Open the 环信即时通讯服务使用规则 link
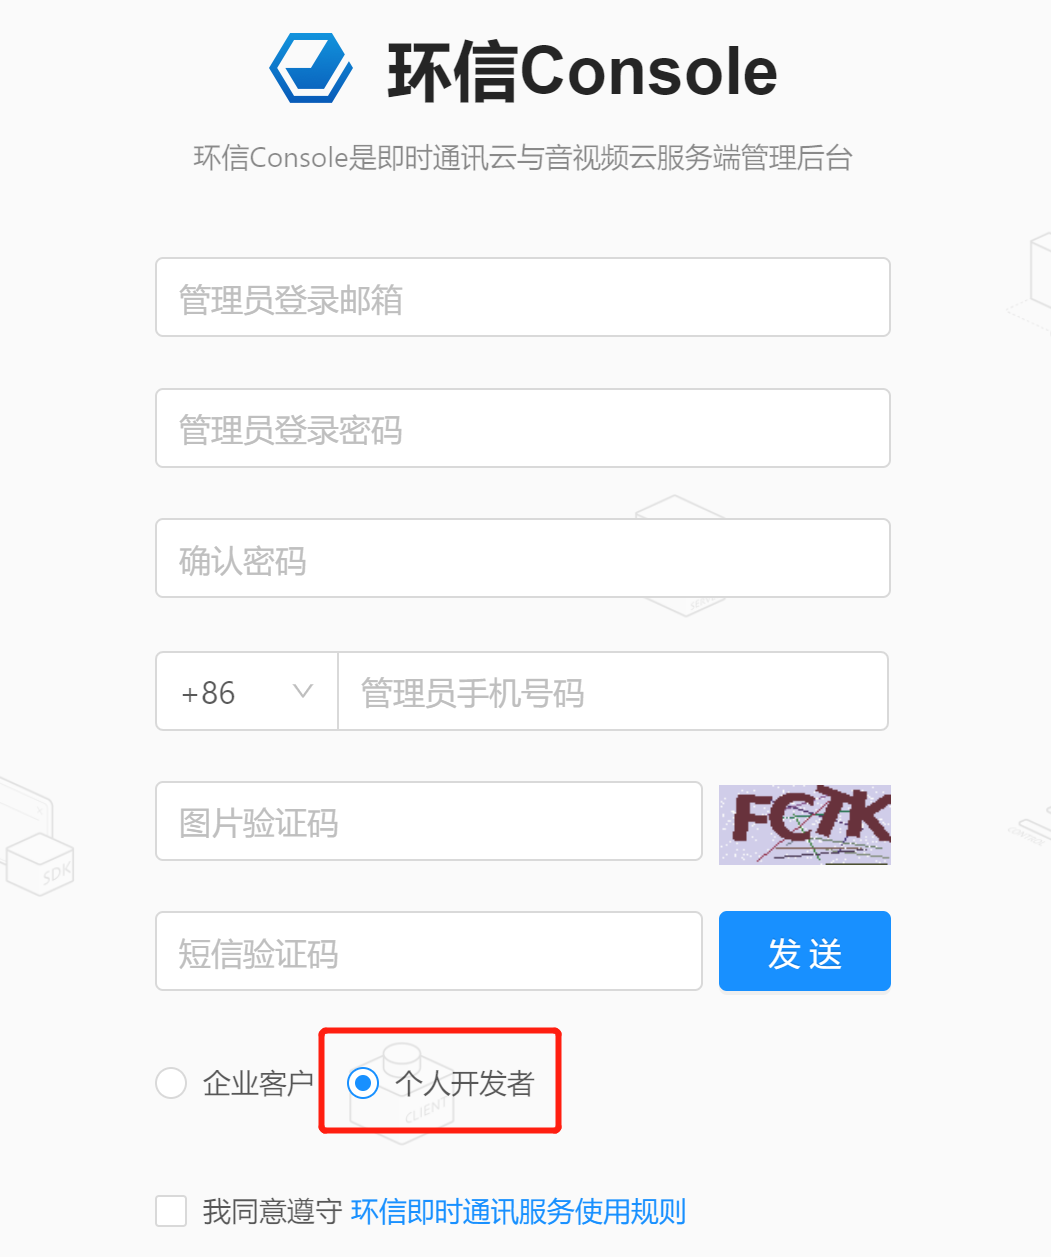This screenshot has width=1051, height=1257. click(517, 1211)
